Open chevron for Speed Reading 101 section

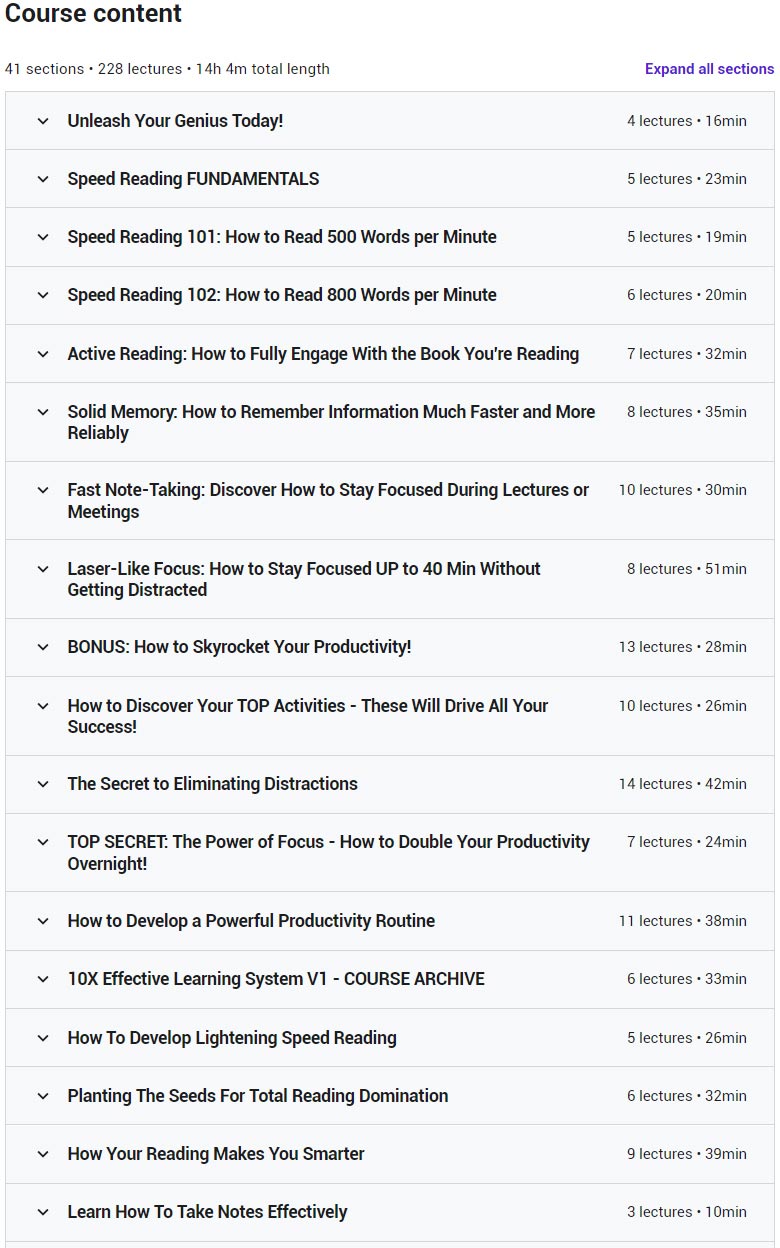[43, 237]
